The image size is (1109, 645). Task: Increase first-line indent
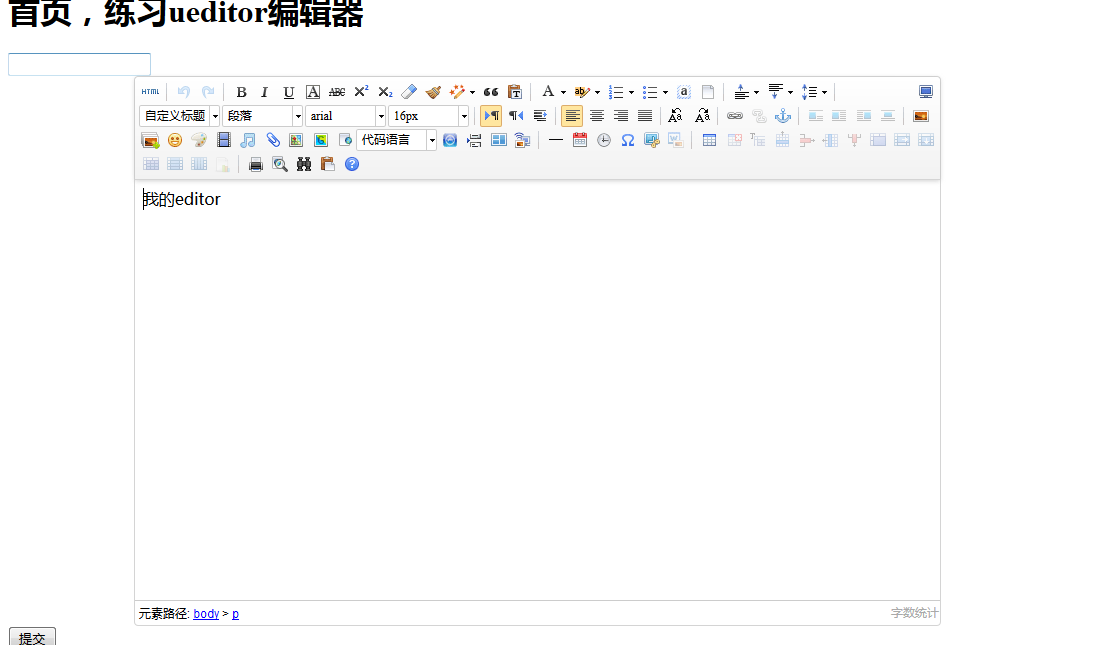click(x=540, y=116)
